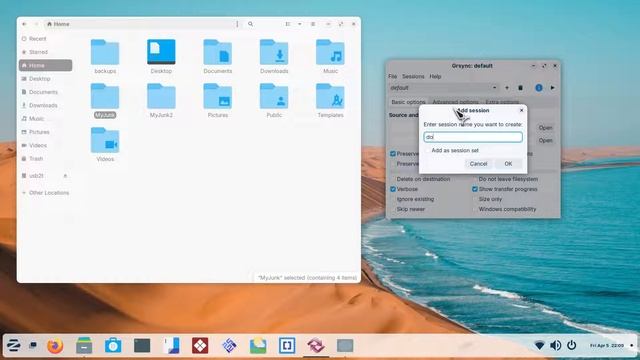Click the Grsync blue info icon

[x=539, y=88]
